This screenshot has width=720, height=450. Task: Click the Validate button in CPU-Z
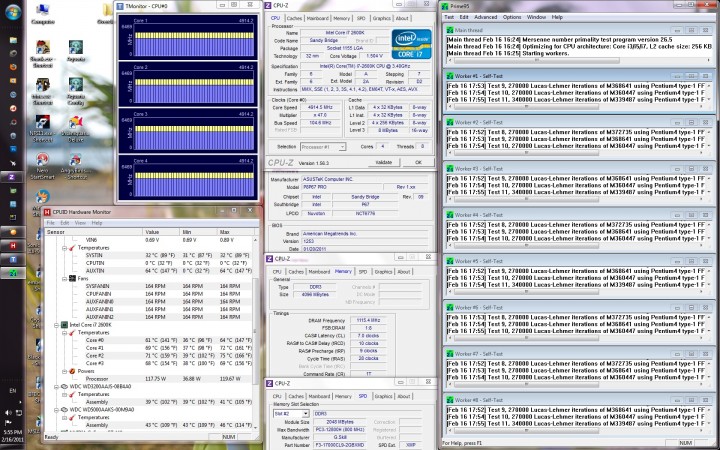(383, 162)
